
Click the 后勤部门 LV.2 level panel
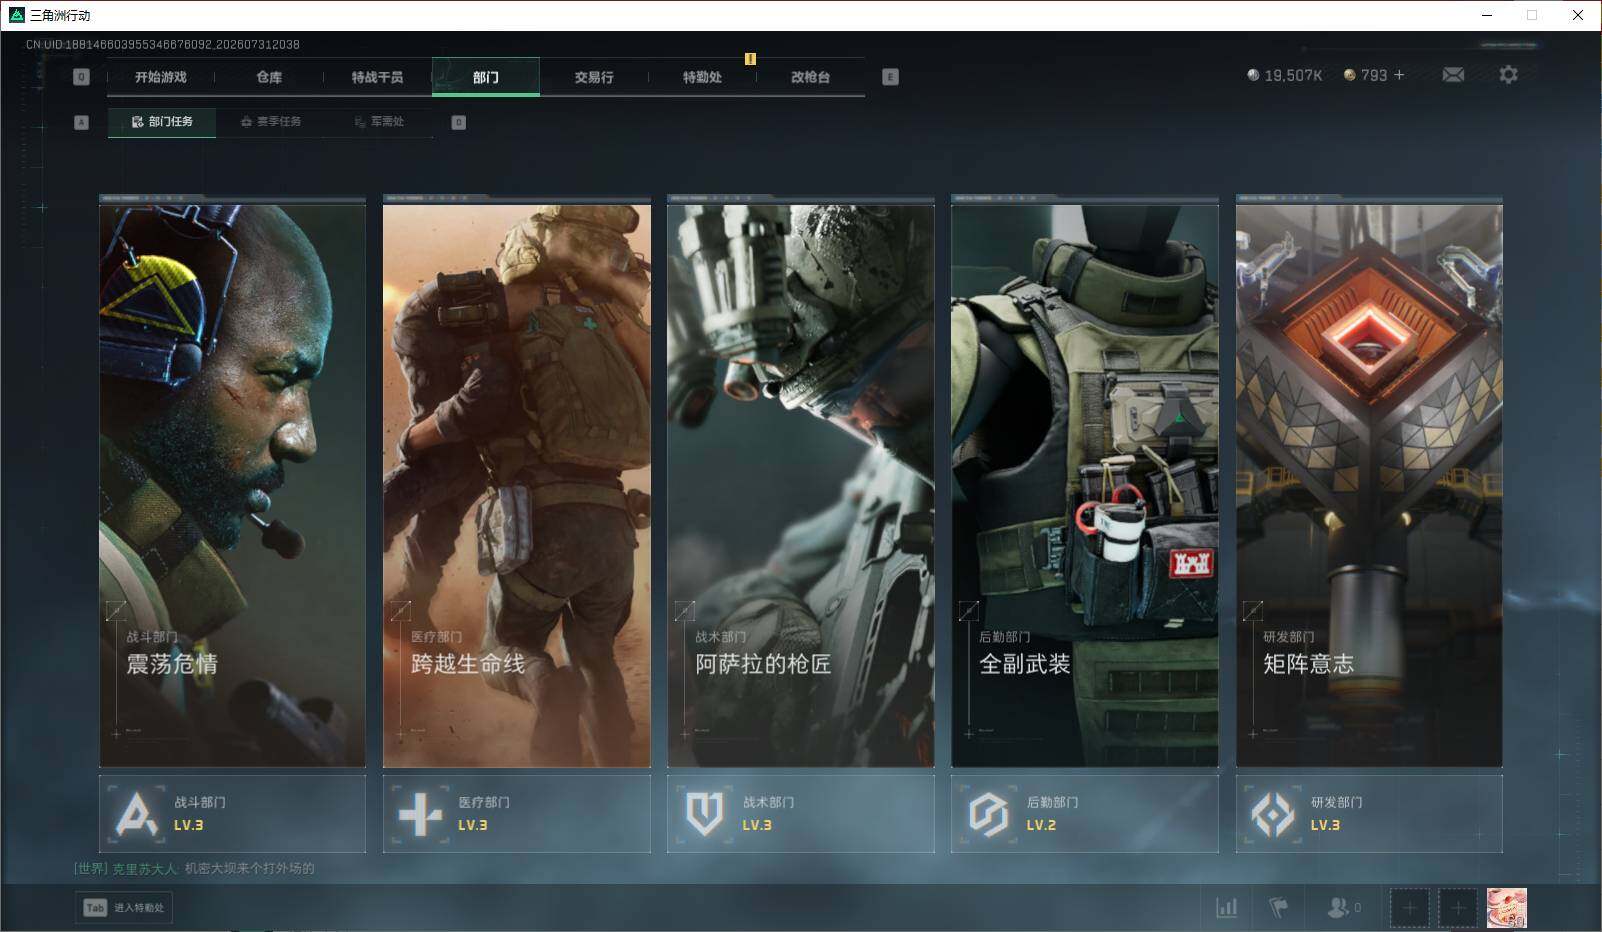point(1085,814)
